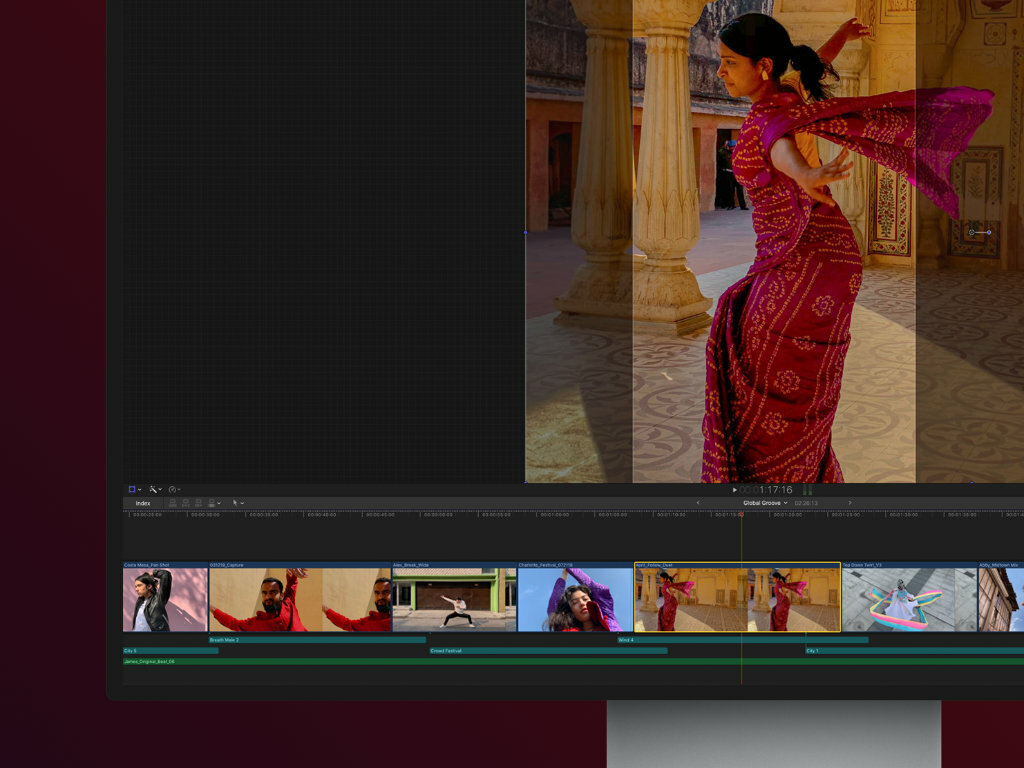Open the retime speedometer menu
Image resolution: width=1024 pixels, height=768 pixels.
click(174, 489)
